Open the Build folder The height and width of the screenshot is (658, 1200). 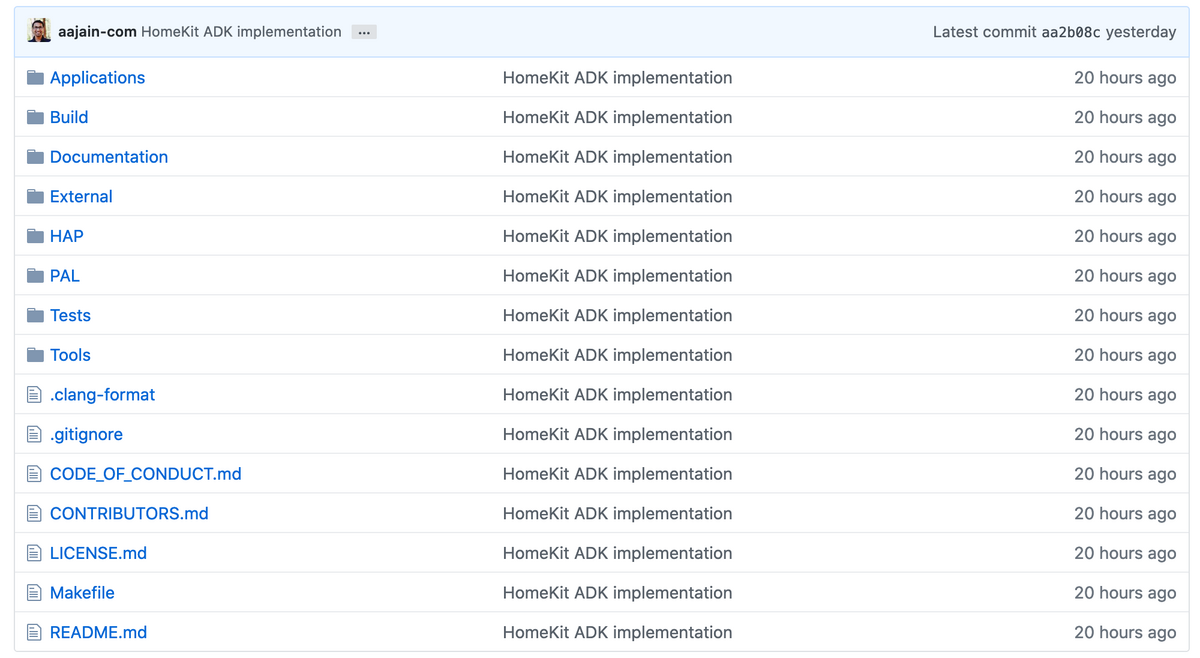pyautogui.click(x=69, y=117)
